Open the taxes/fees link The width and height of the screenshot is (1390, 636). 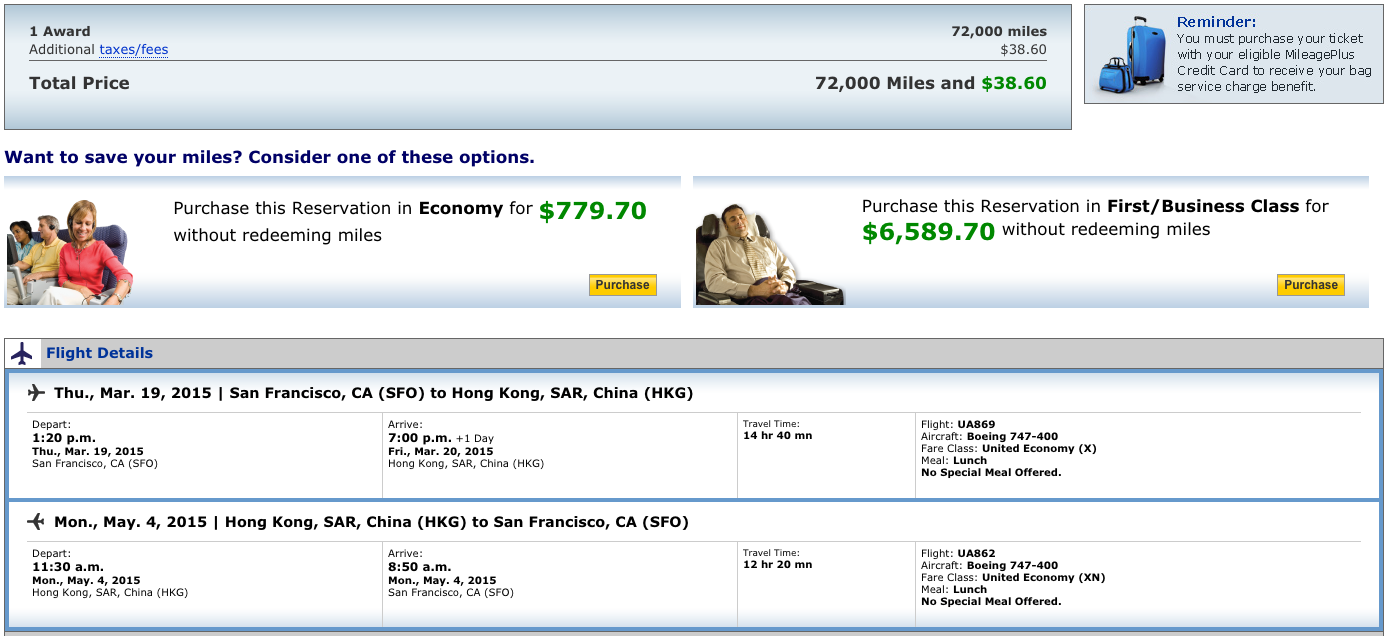click(133, 49)
